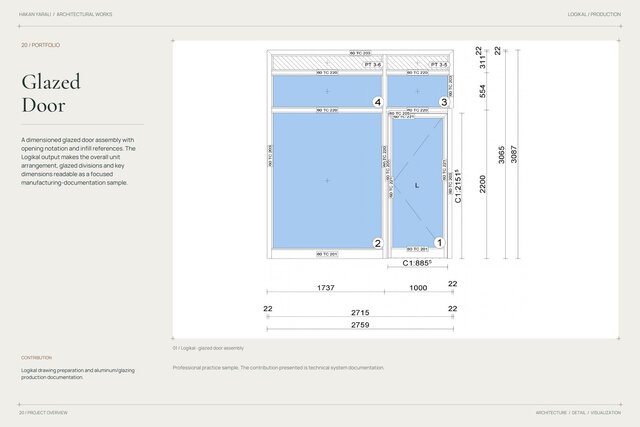Click the "20 / PROJECT OVERVIEW" footer text
This screenshot has width=640, height=427.
(43, 413)
